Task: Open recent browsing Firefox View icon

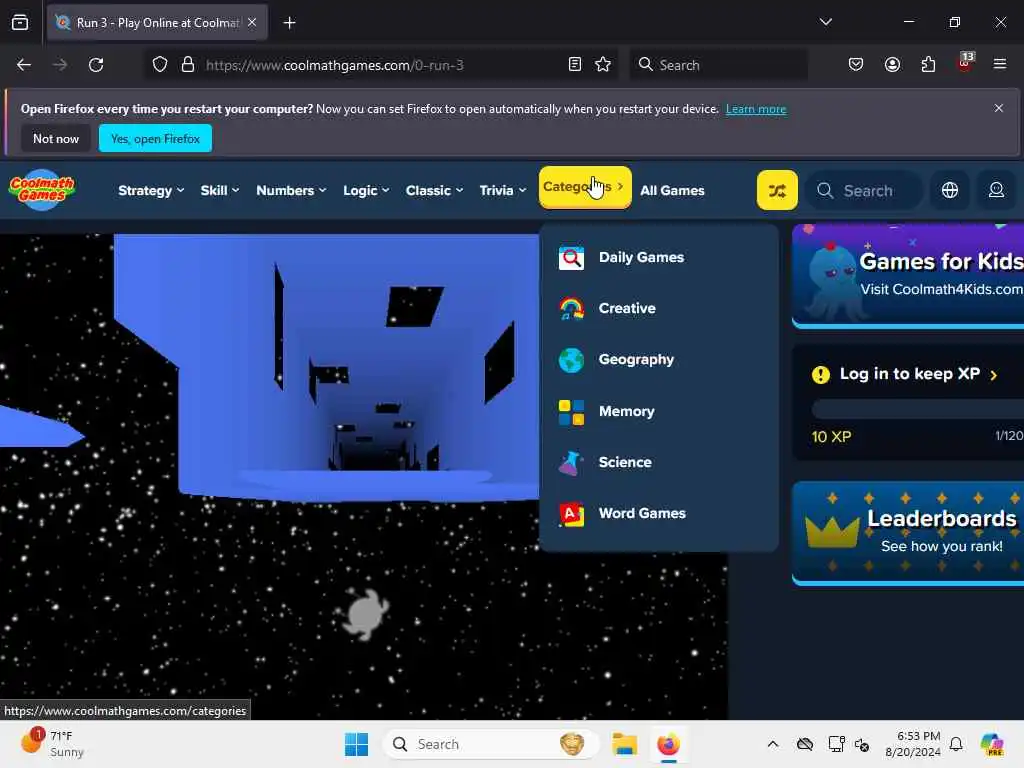Action: tap(20, 23)
